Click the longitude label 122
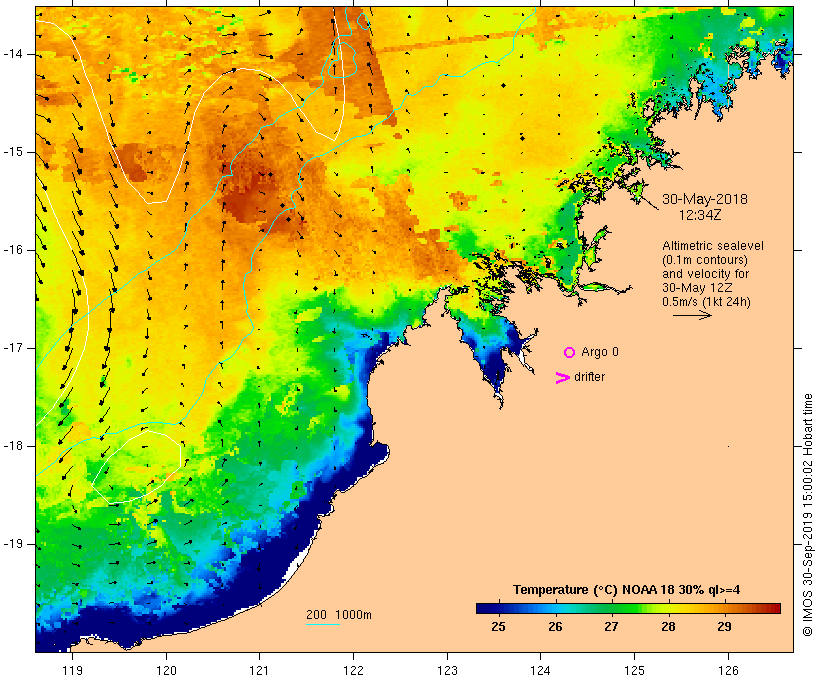Screen dimensions: 820x680 point(354,671)
